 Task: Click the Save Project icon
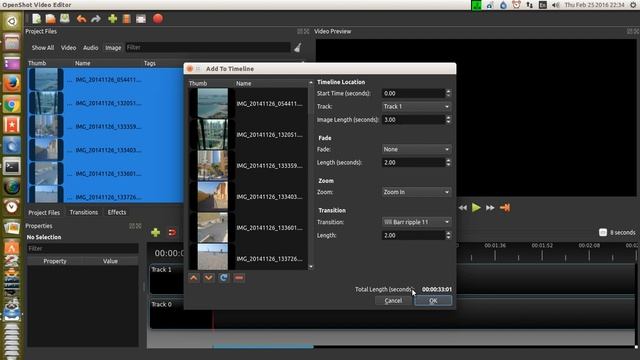pos(65,18)
